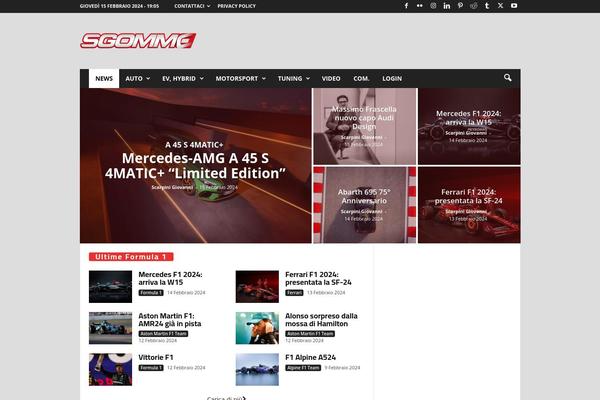
Task: Click the Alpine A524 thumbnail
Action: pyautogui.click(x=257, y=369)
